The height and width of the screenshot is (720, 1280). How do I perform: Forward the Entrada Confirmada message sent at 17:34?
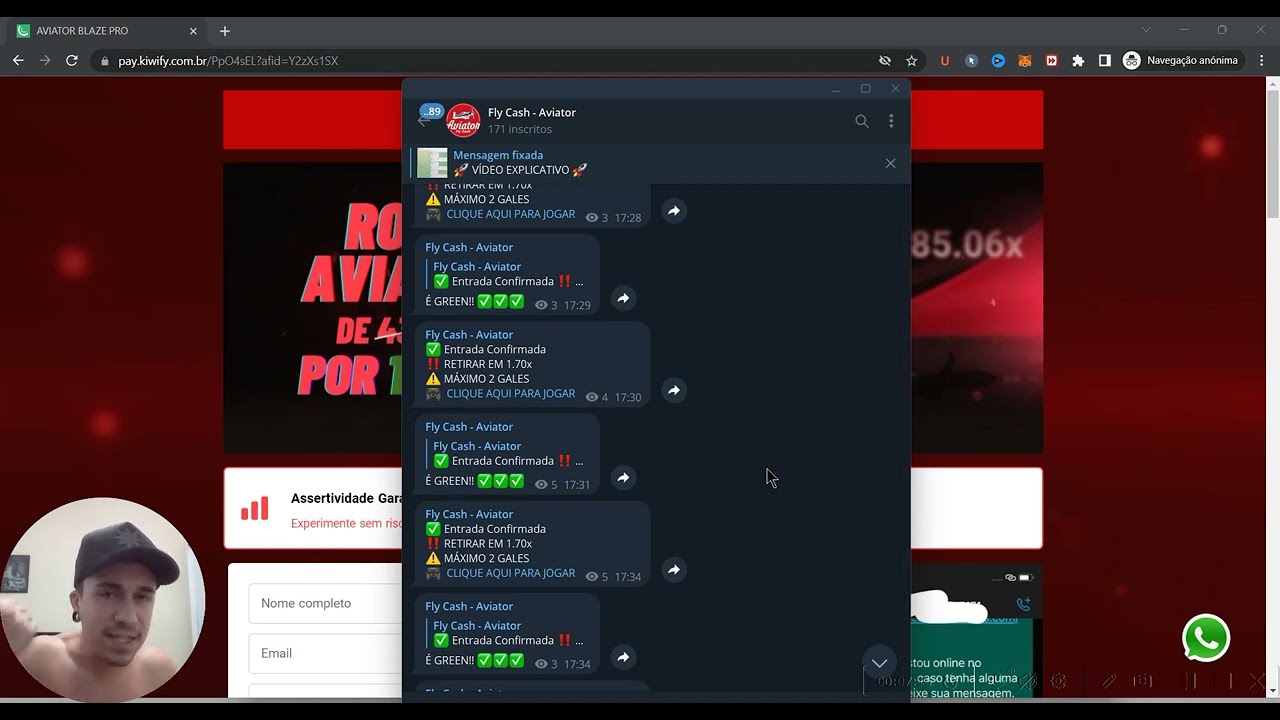[x=674, y=569]
